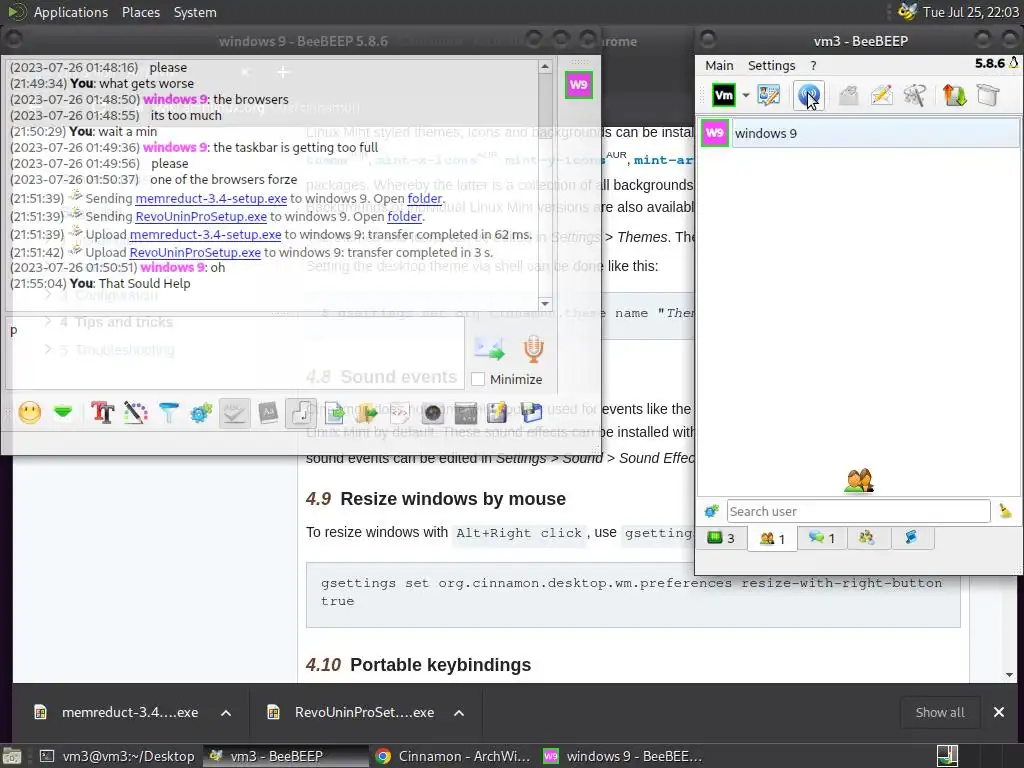Viewport: 1024px width, 768px height.
Task: Open the Settings menu in vm3 BeeBEEP
Action: coord(771,65)
